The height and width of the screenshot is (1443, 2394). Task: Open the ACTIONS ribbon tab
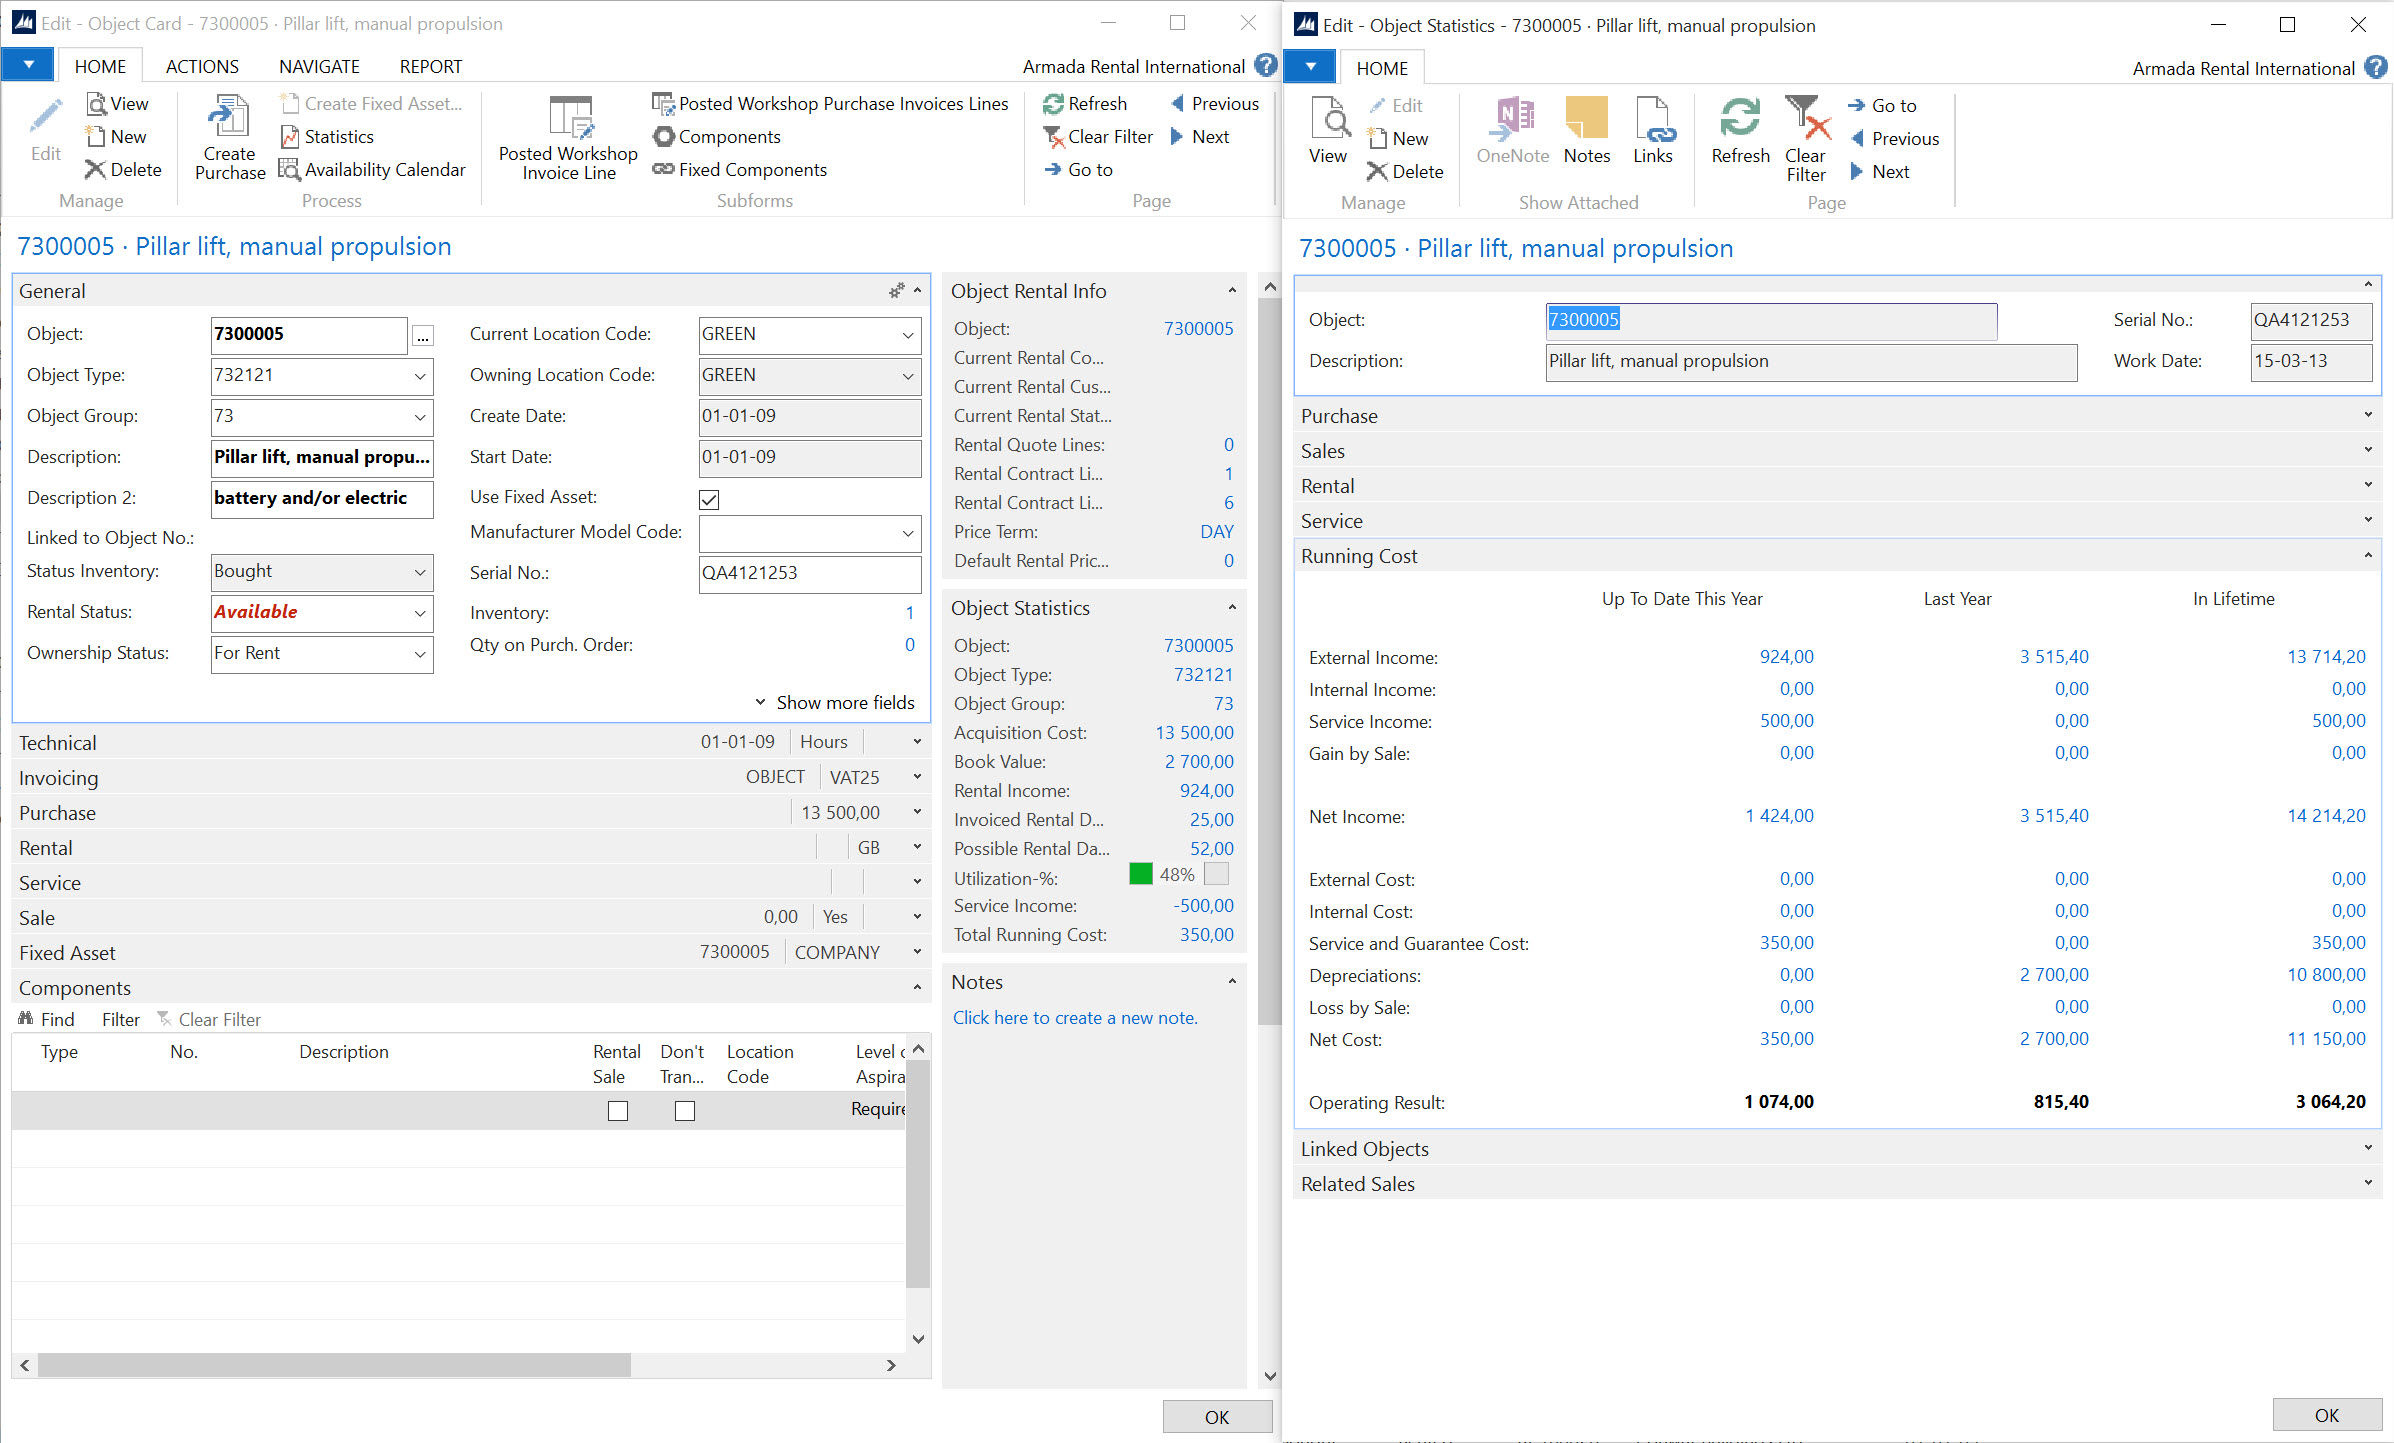(202, 67)
